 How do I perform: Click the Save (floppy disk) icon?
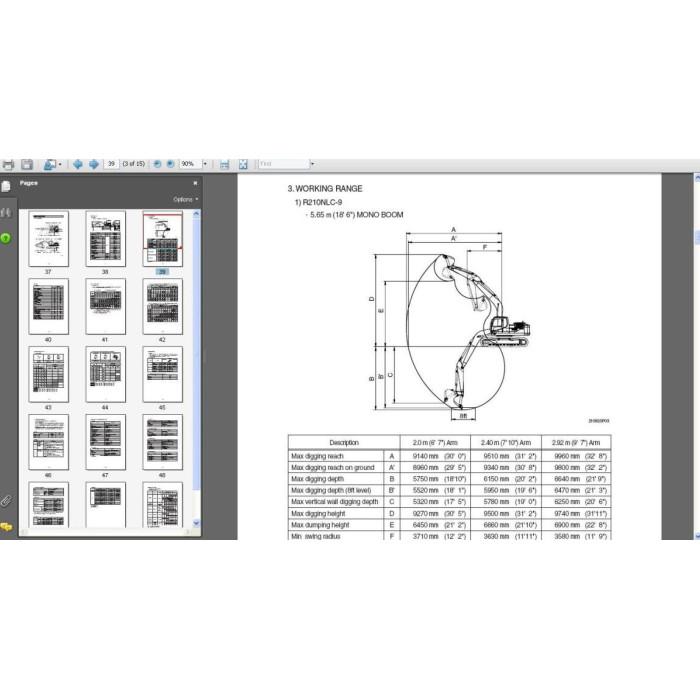click(x=27, y=164)
